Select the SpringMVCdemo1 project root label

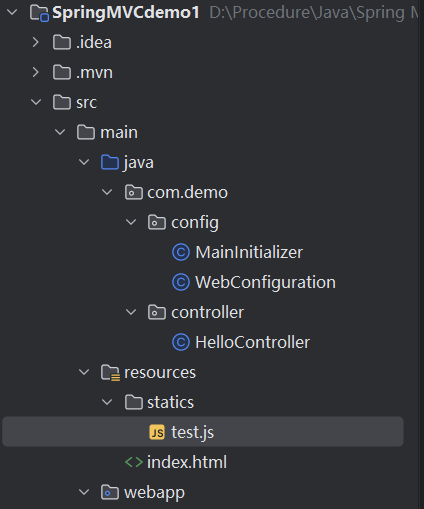tap(126, 13)
